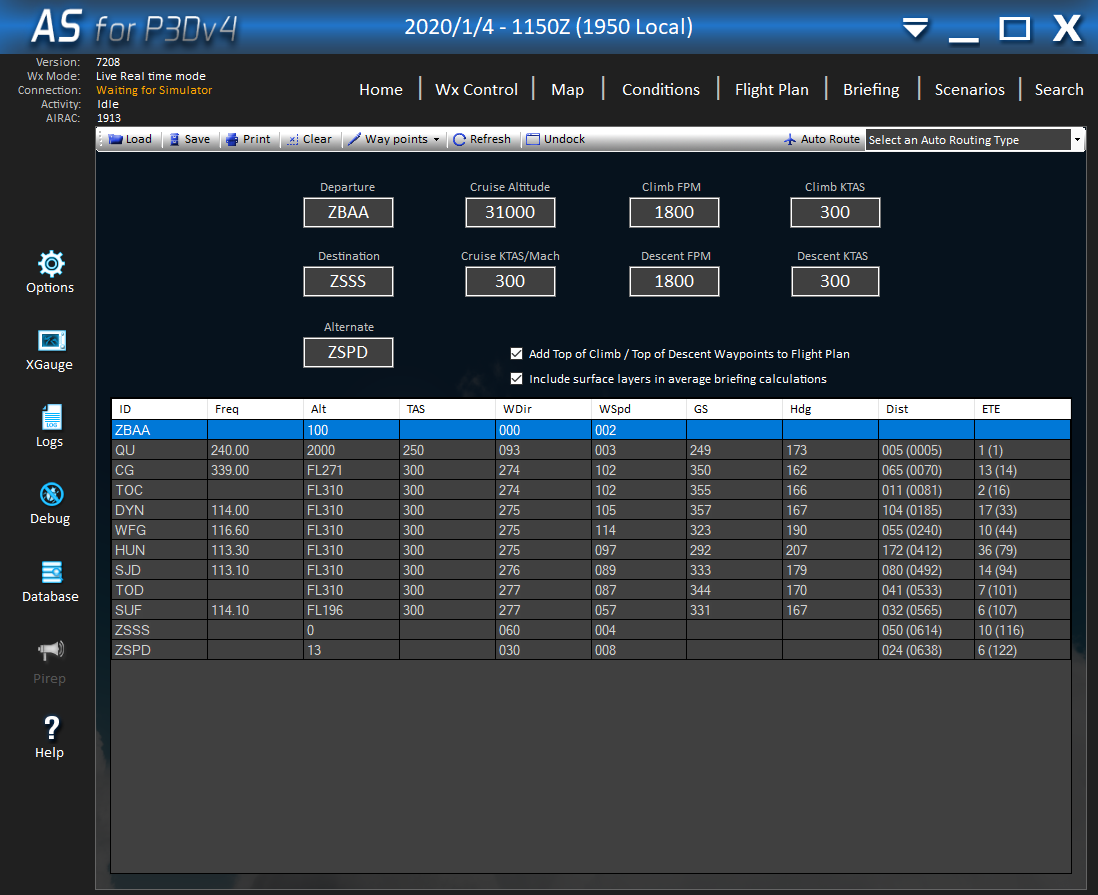The height and width of the screenshot is (895, 1098).
Task: Open the XGauge sidebar icon
Action: pyautogui.click(x=50, y=341)
